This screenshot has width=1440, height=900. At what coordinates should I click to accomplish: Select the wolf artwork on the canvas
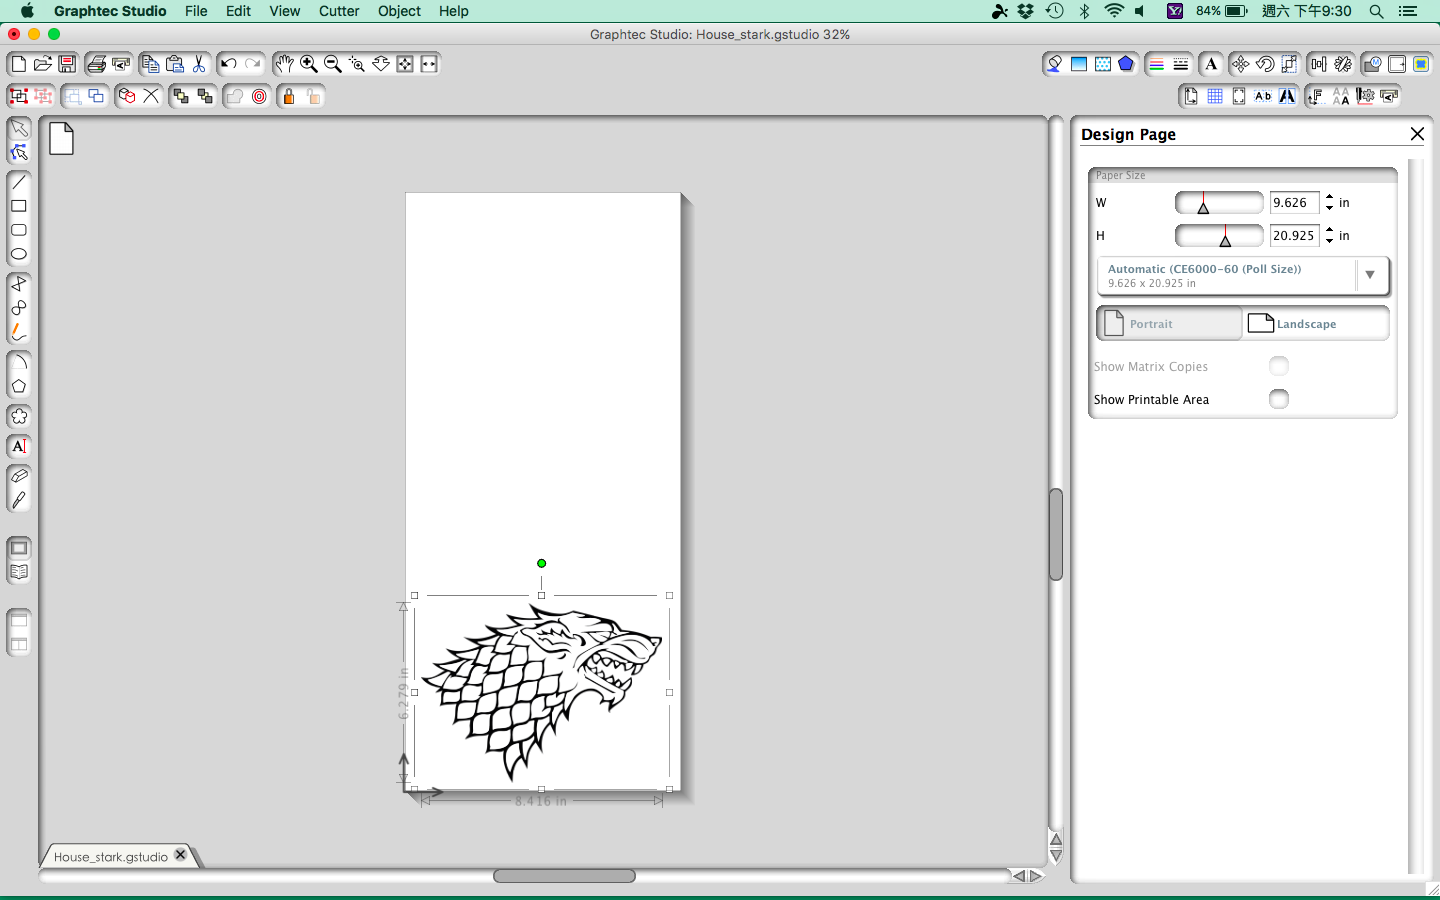[542, 693]
